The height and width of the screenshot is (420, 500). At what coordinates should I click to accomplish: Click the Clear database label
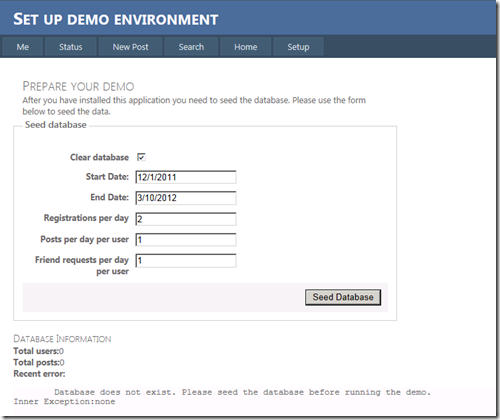(99, 157)
